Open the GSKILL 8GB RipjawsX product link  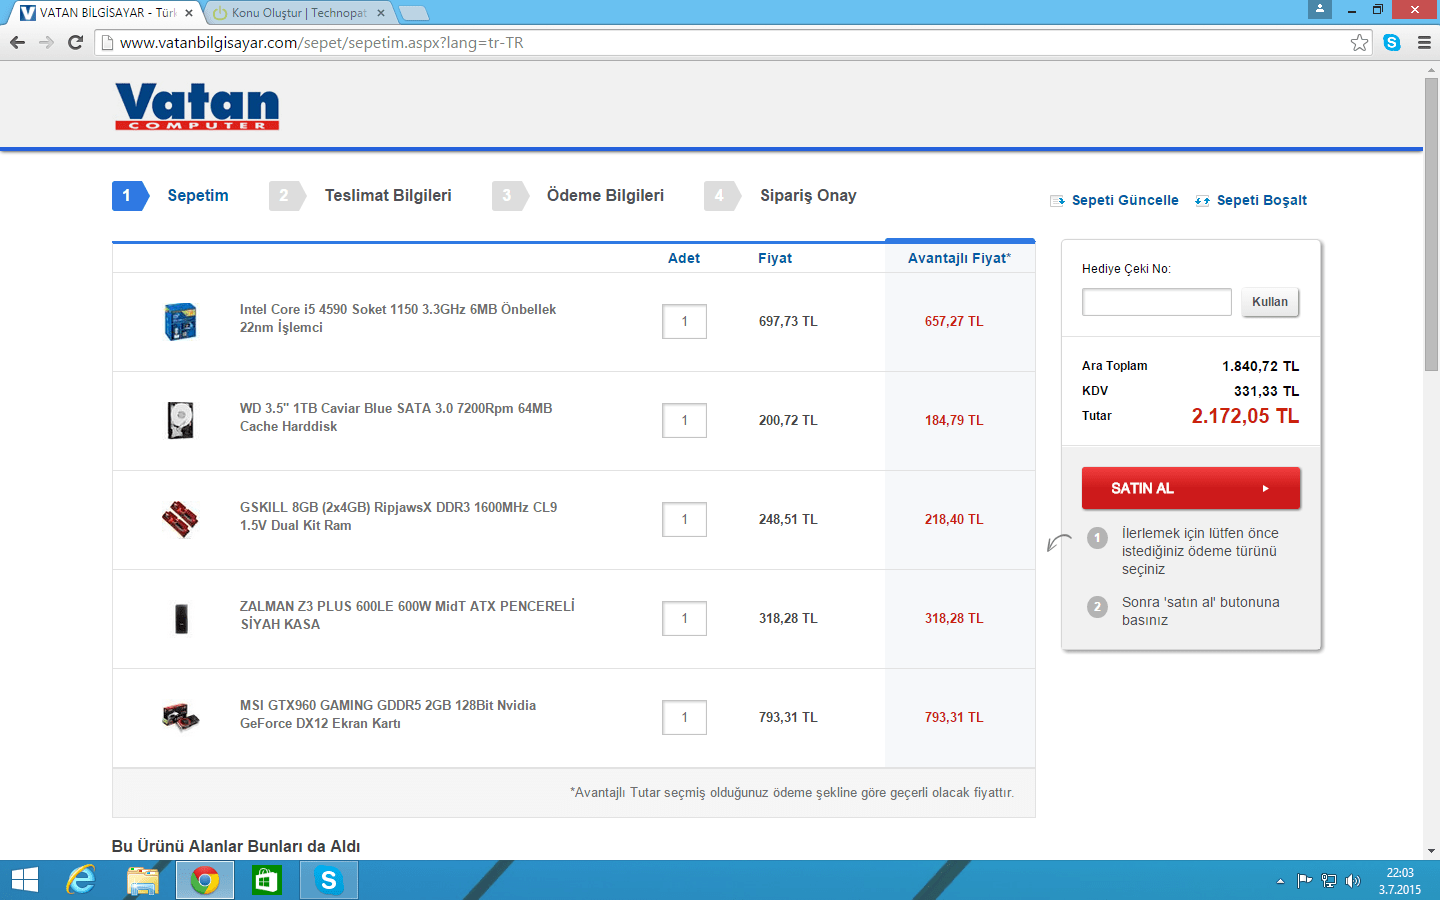click(398, 516)
